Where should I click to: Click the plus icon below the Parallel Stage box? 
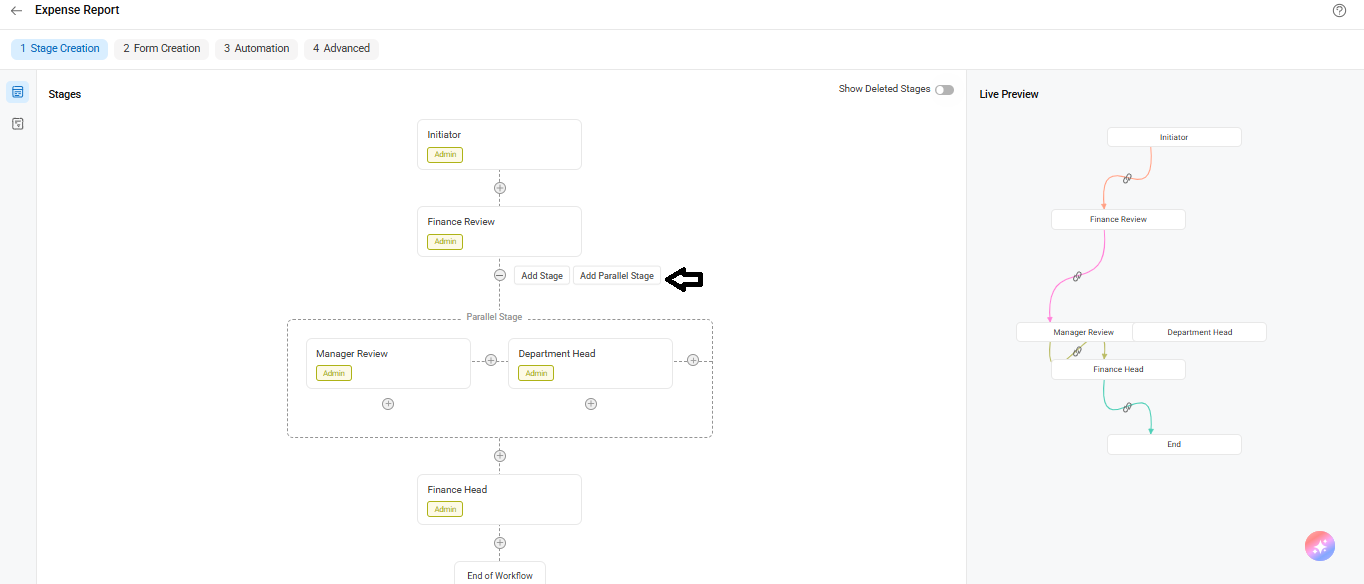(500, 456)
